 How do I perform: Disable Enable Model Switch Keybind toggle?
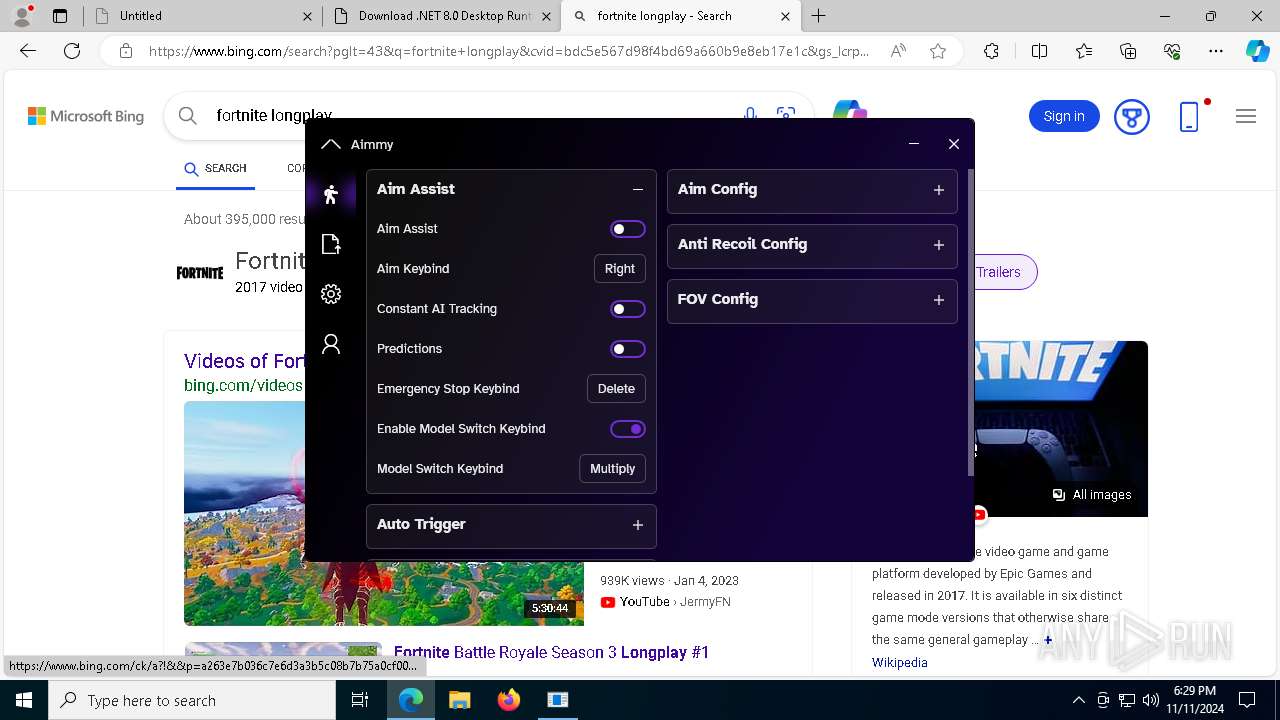coord(628,429)
